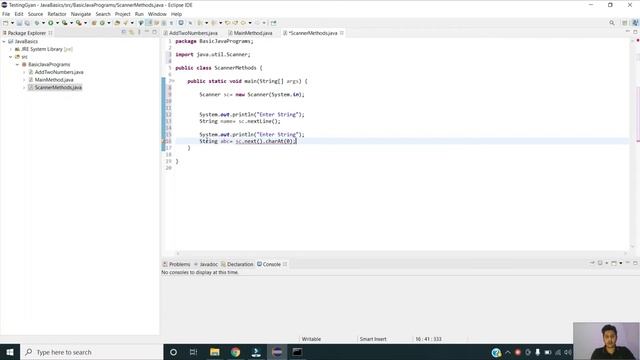Collapse the JavaBasics project node
This screenshot has height=360, width=640.
4,42
